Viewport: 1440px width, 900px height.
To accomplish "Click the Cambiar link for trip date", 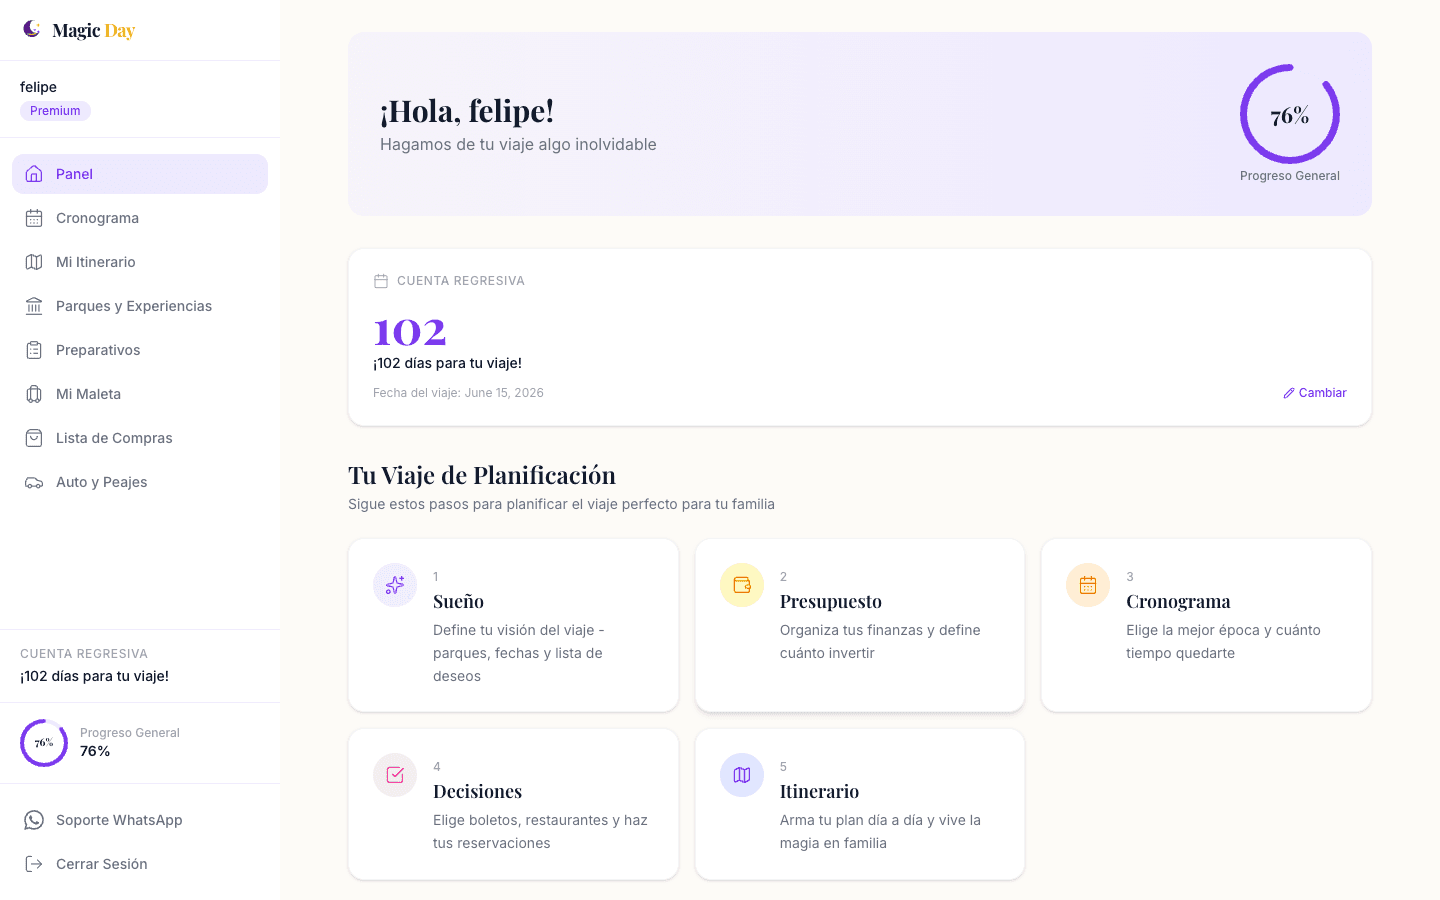I will coord(1315,393).
